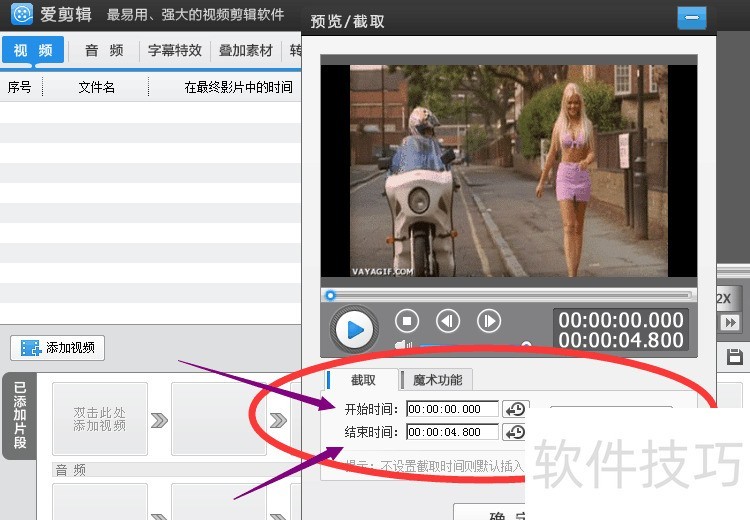Go to the 字幕特效 tab
The height and width of the screenshot is (520, 750).
pyautogui.click(x=175, y=50)
